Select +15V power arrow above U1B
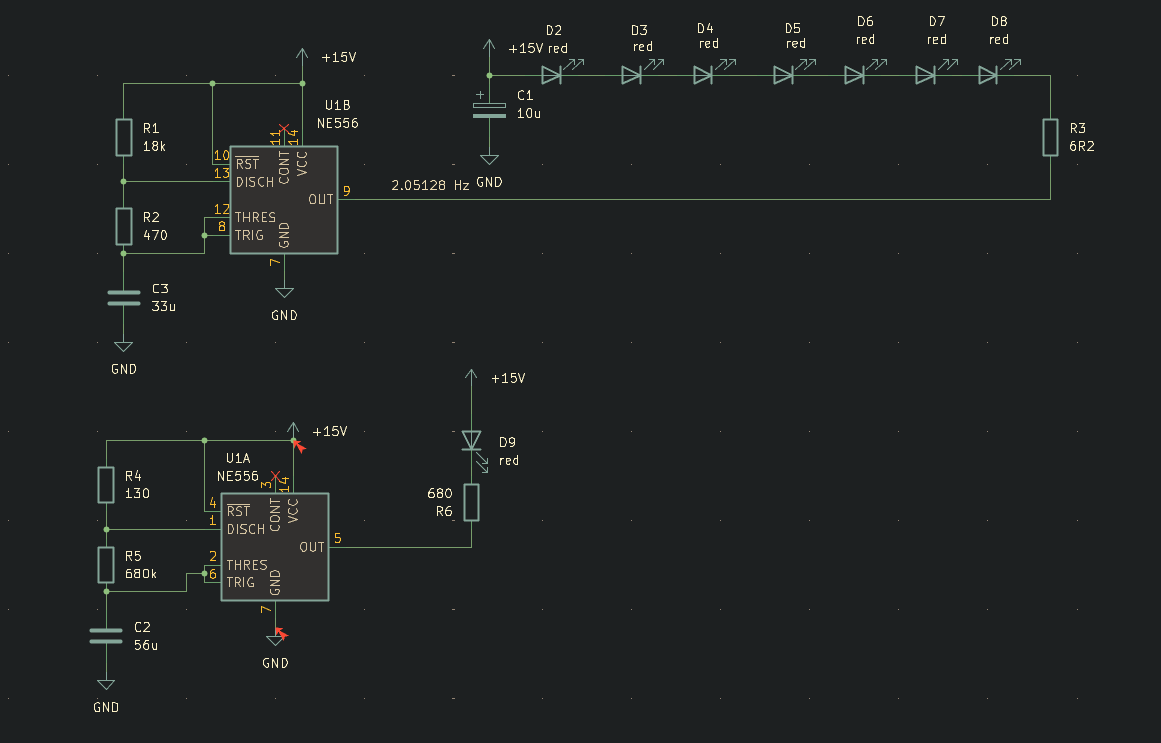Image resolution: width=1161 pixels, height=743 pixels. (302, 54)
